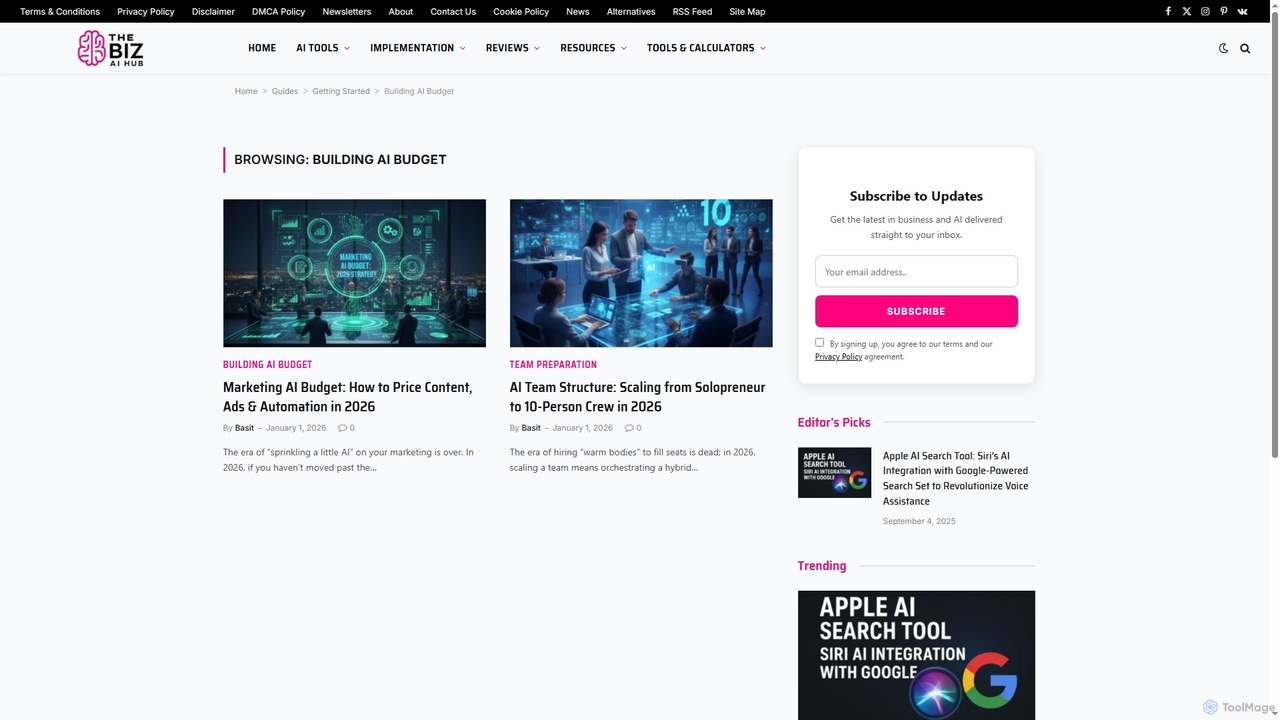Expand the Implementation menu
This screenshot has width=1280, height=720.
click(x=418, y=48)
